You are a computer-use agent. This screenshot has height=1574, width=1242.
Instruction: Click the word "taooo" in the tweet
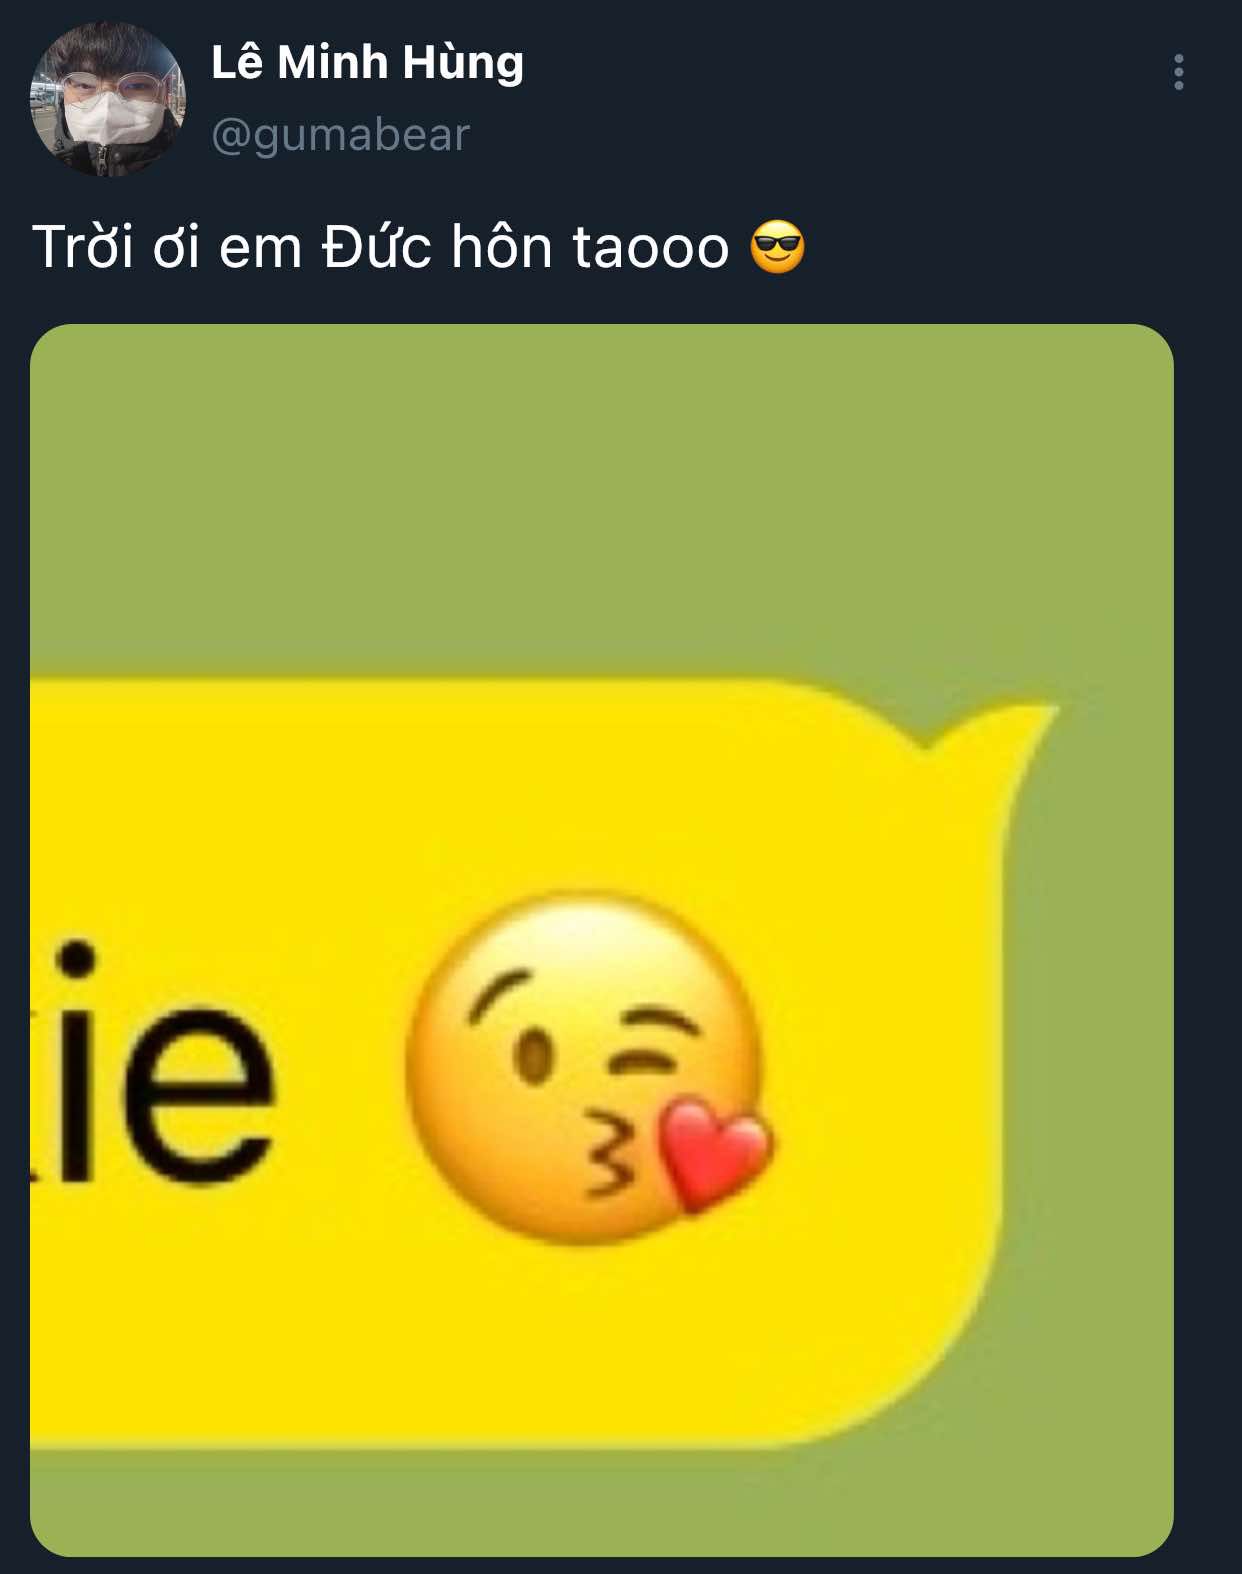point(651,248)
